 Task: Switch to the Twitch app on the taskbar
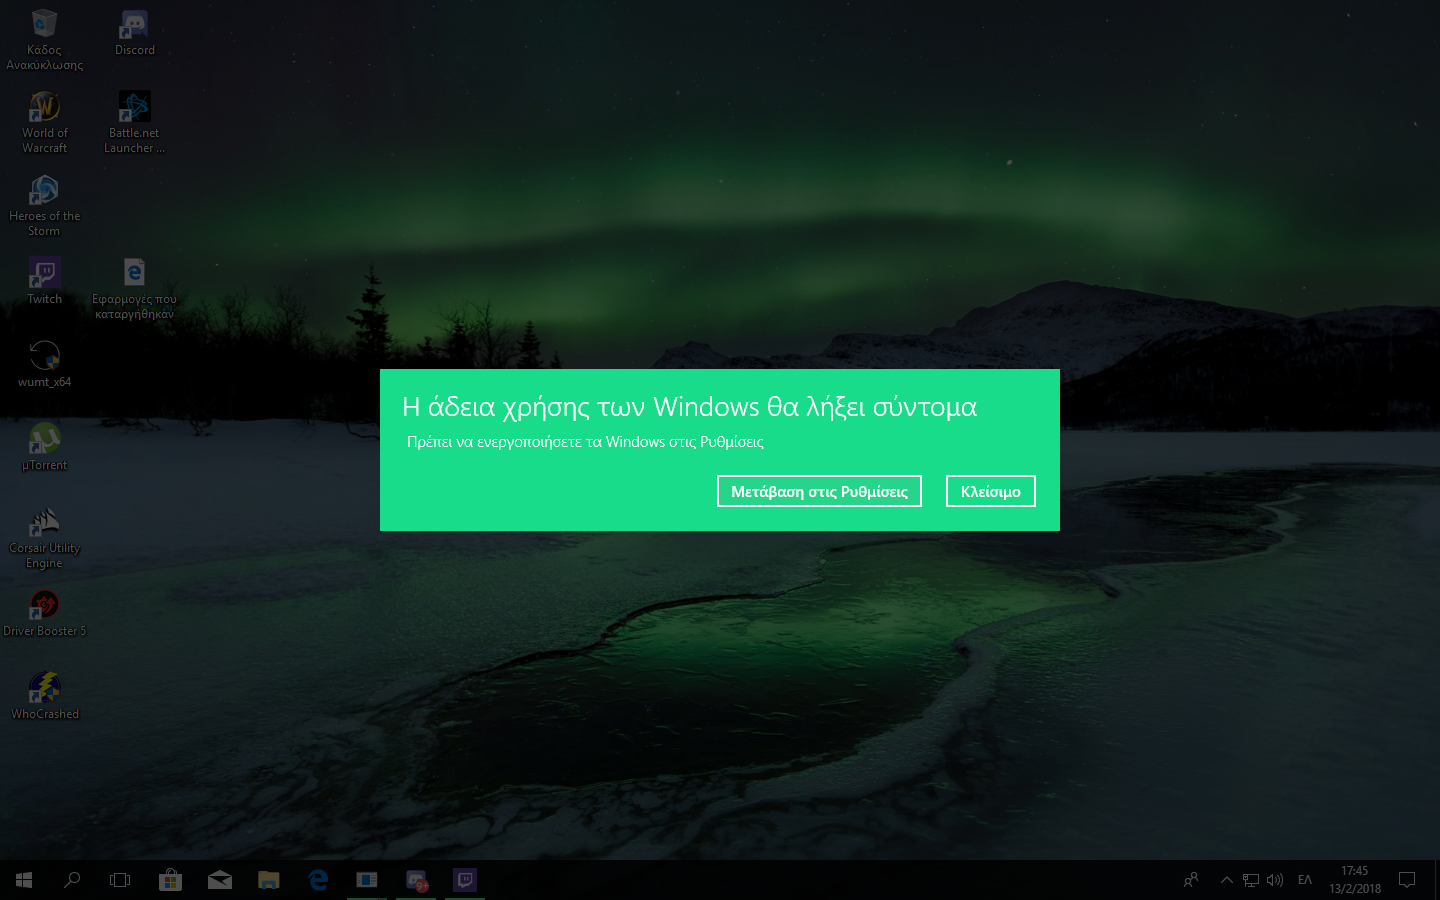point(465,880)
